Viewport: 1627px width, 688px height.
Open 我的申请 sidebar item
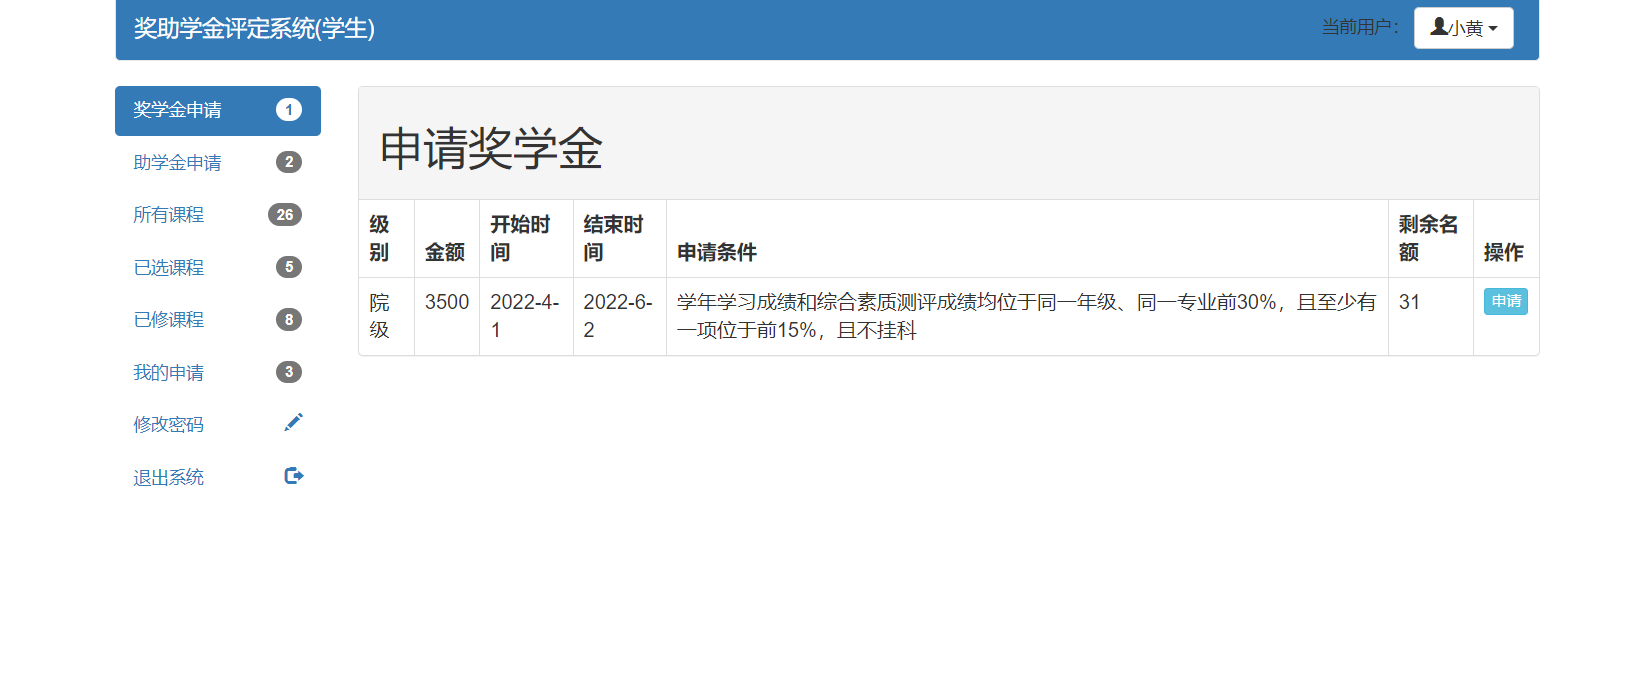coord(218,373)
